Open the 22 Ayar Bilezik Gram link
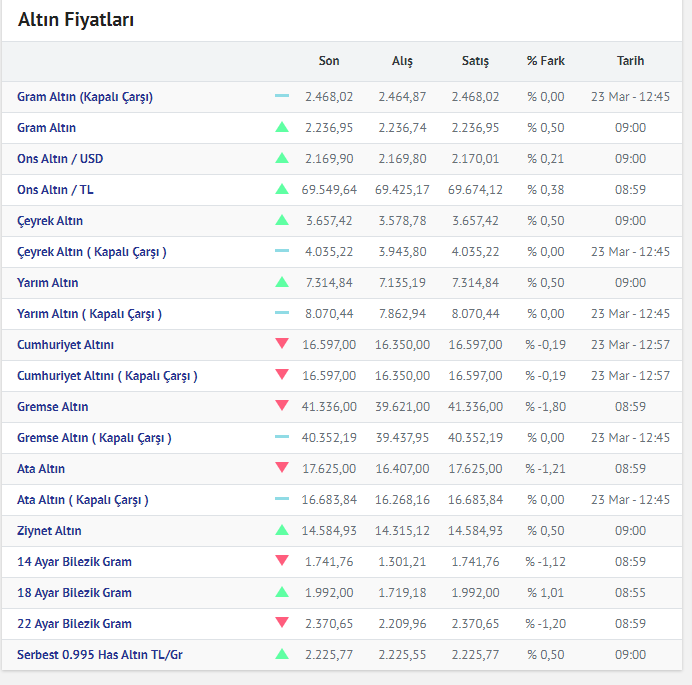Viewport: 692px width, 685px height. [x=75, y=624]
